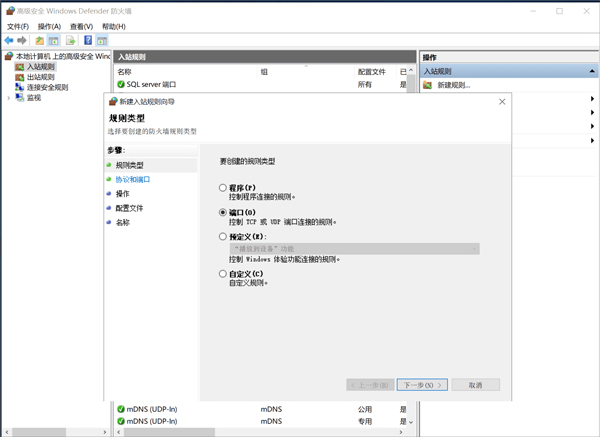This screenshot has height=437, width=600.
Task: Click the 取消 button
Action: tap(476, 385)
